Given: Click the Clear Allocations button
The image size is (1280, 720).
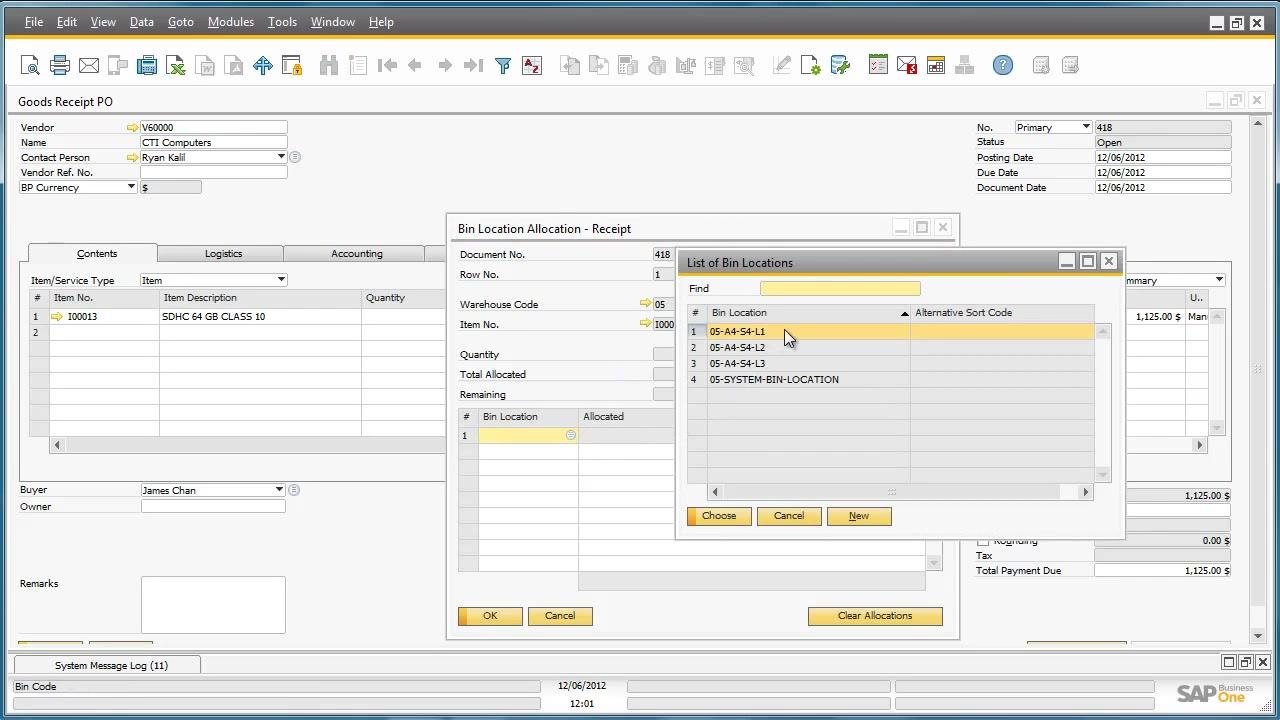Looking at the screenshot, I should pos(875,616).
